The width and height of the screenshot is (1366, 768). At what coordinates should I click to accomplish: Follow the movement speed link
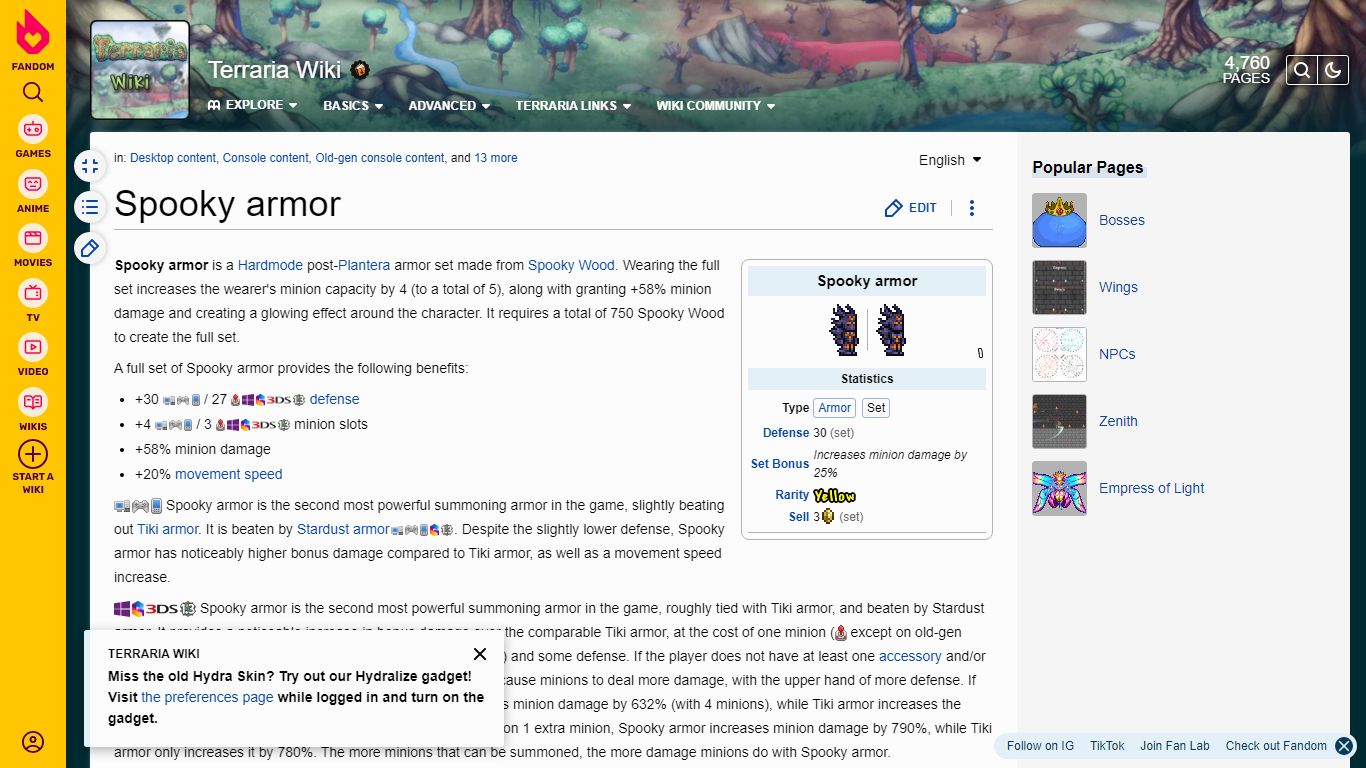(x=229, y=474)
